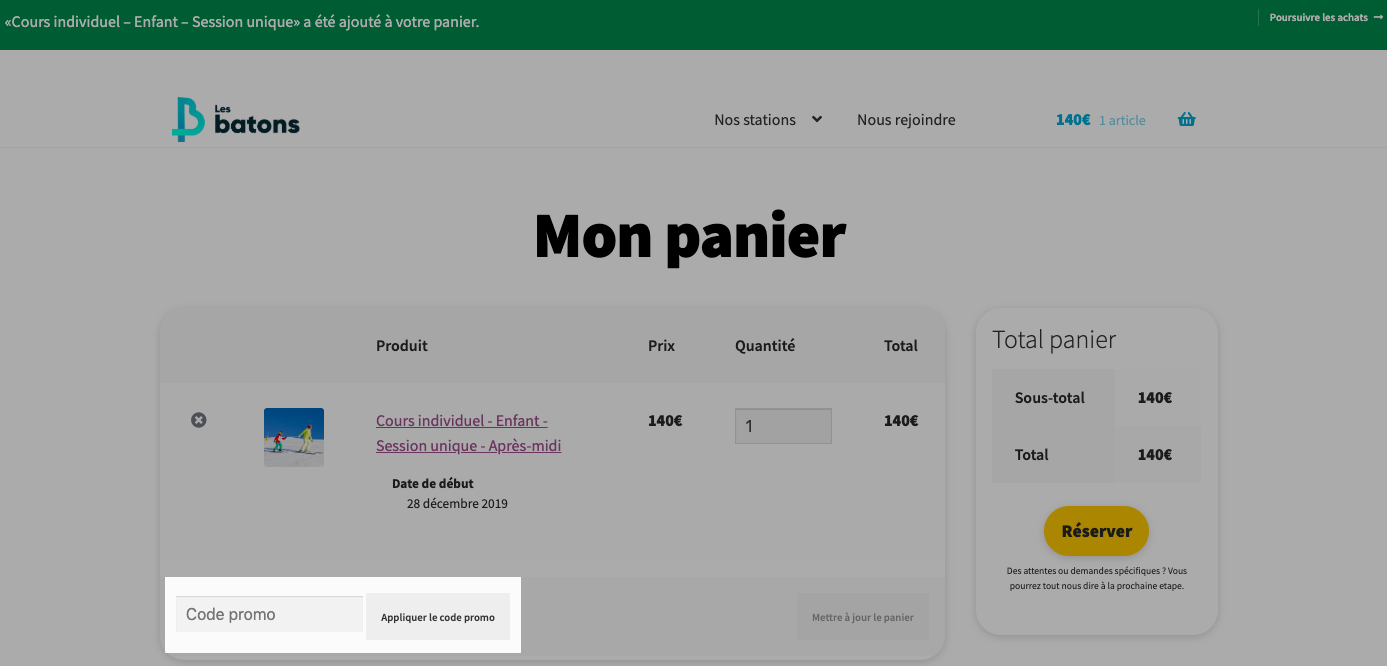Click the Mon panier heading
Screen dimensions: 1387x666
pyautogui.click(x=691, y=236)
